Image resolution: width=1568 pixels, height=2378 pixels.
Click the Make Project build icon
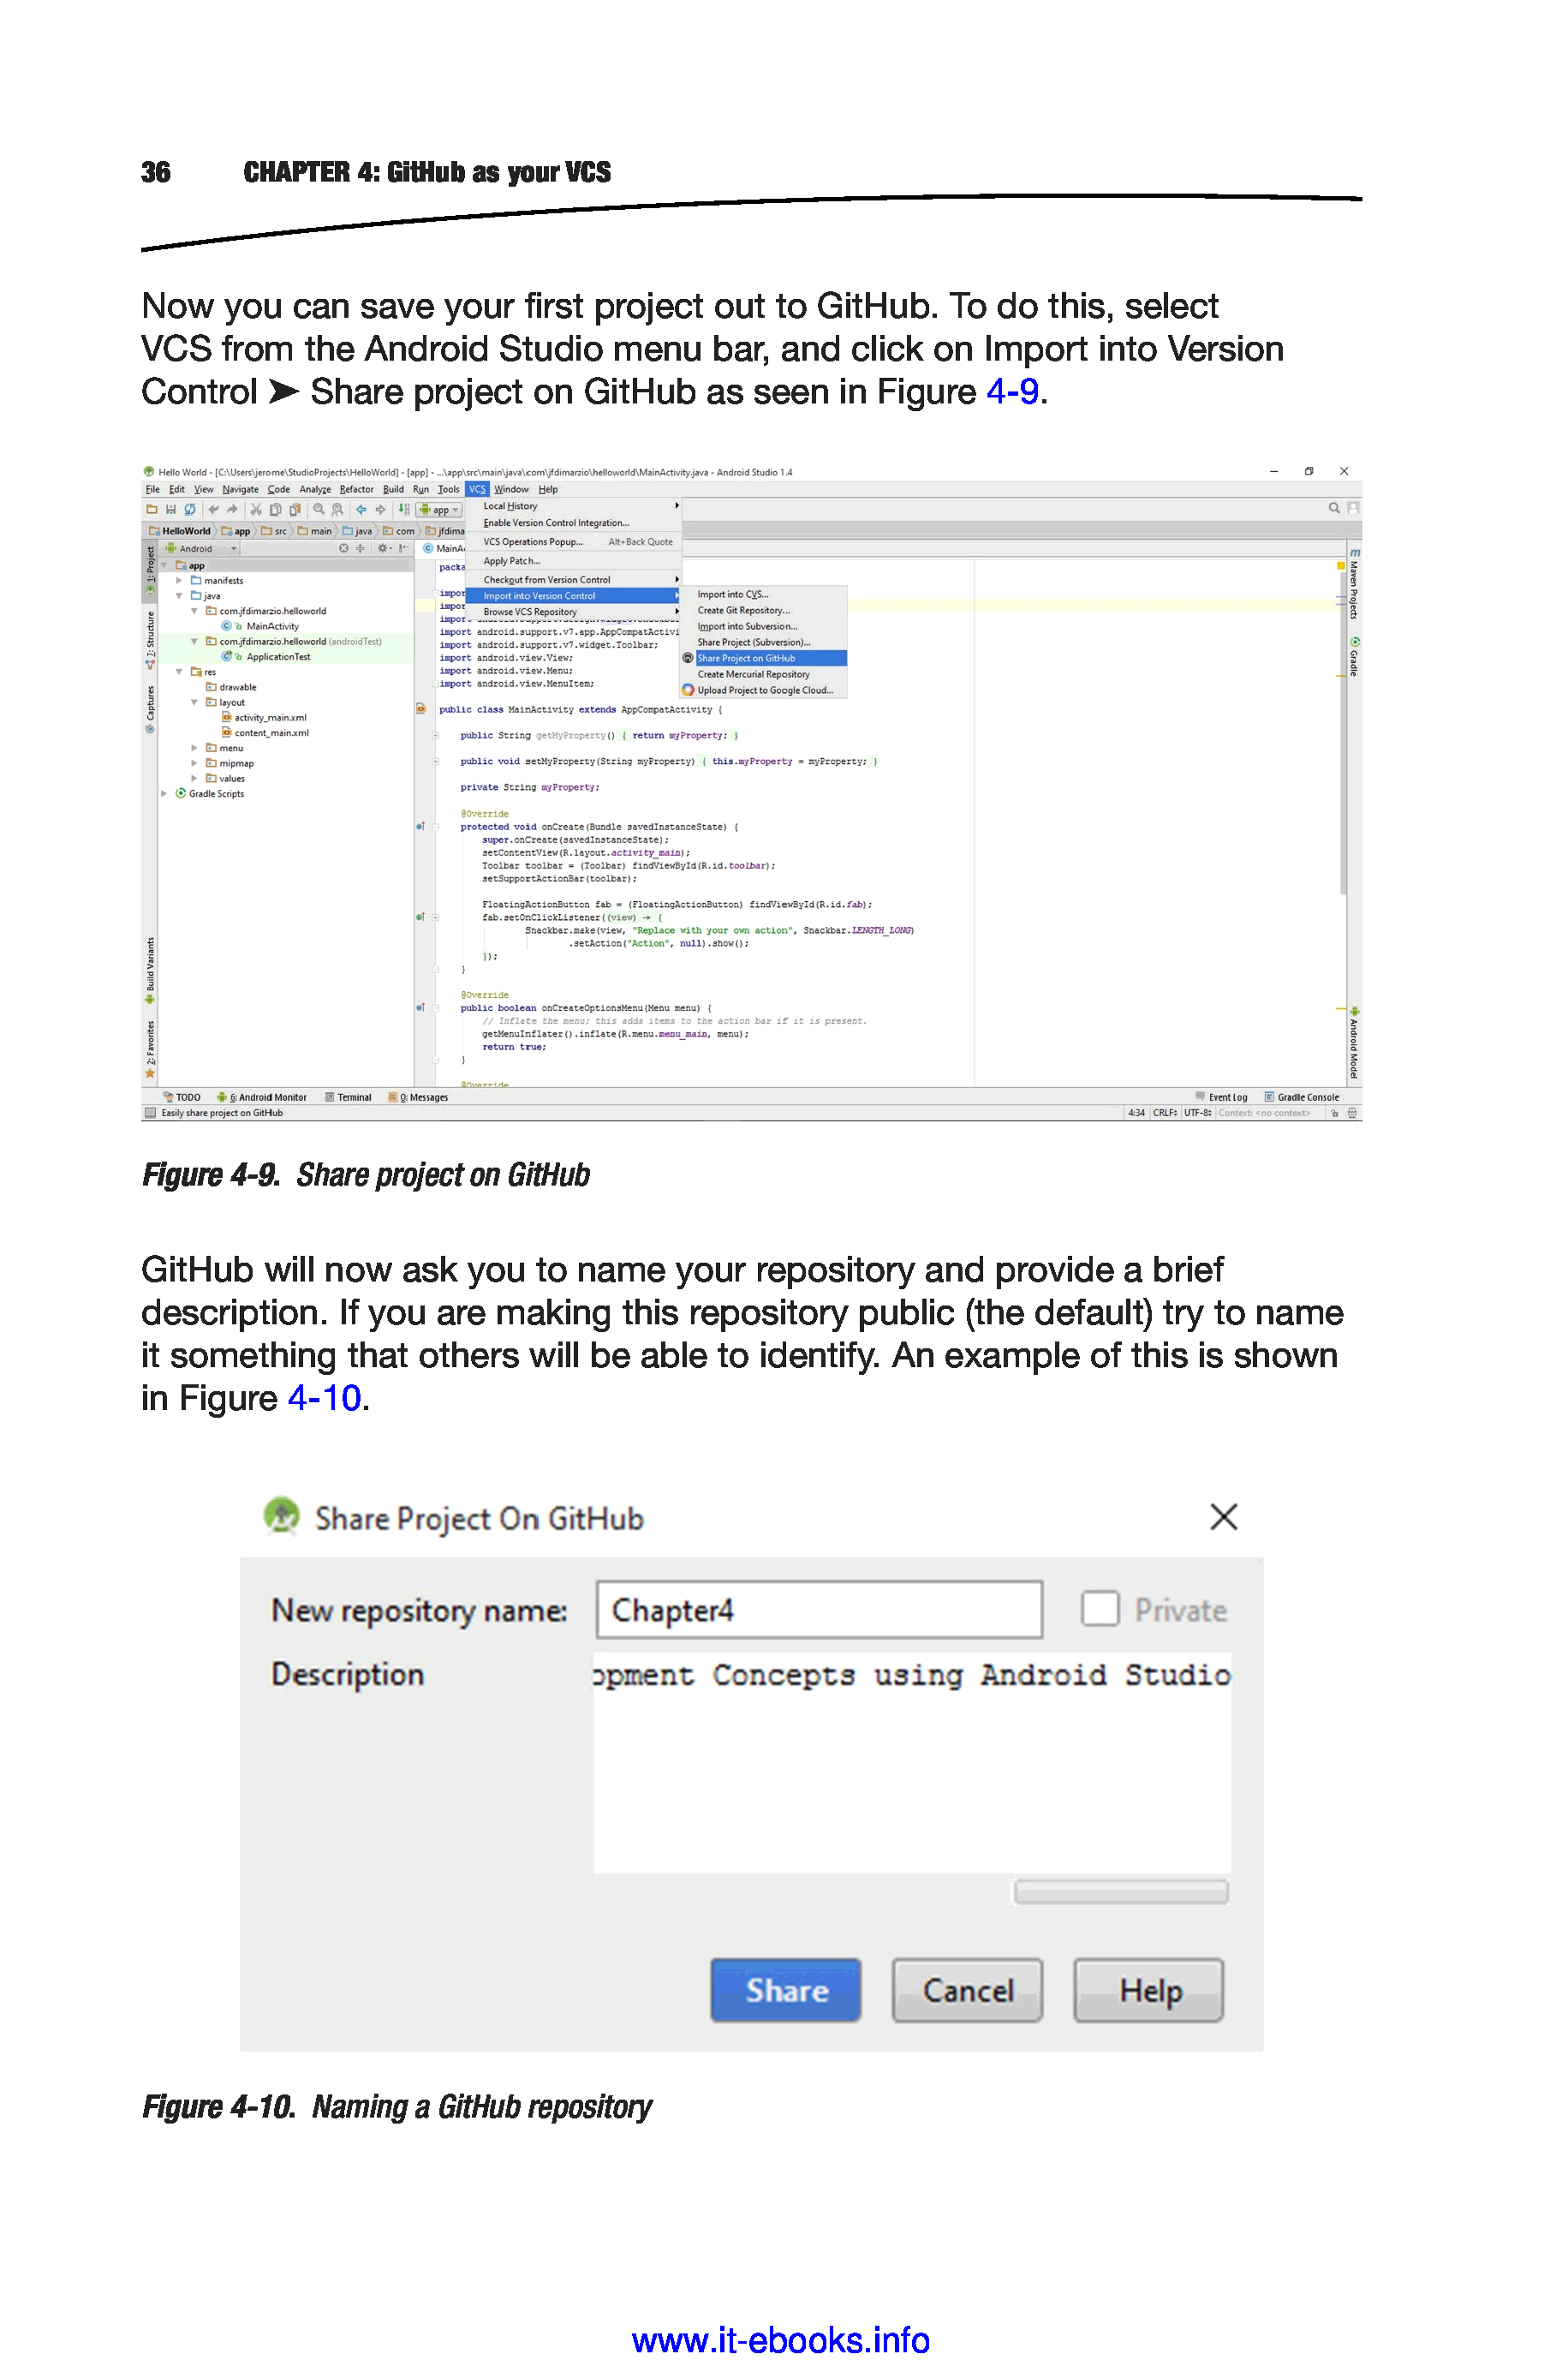[x=404, y=509]
